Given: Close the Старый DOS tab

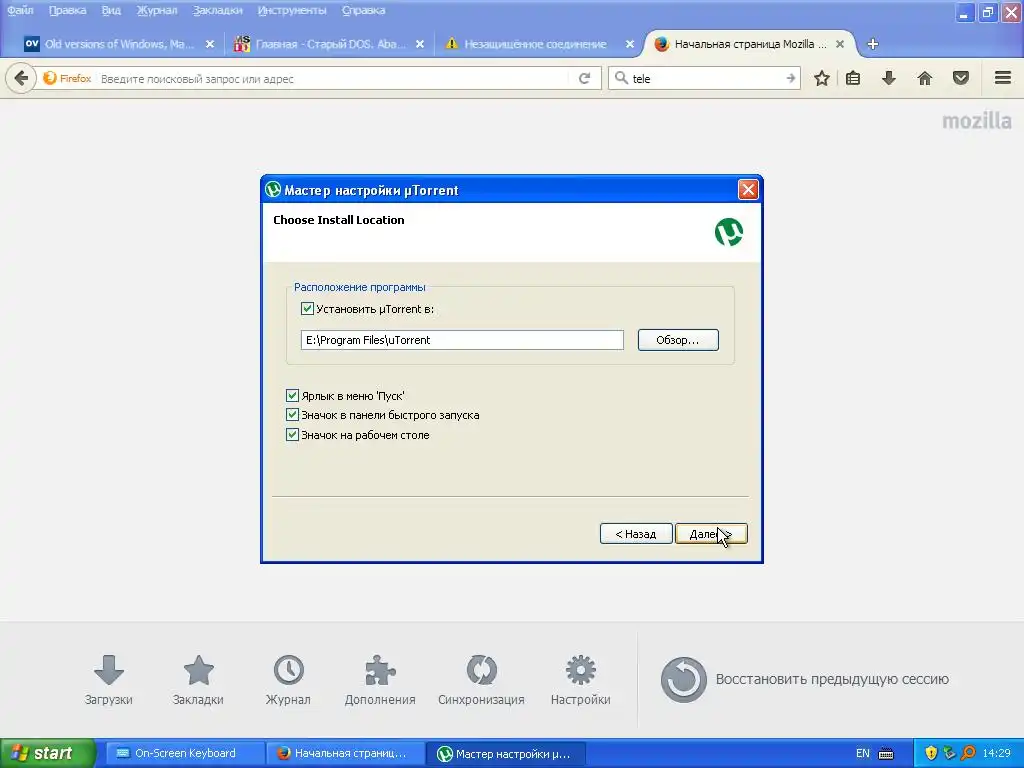Looking at the screenshot, I should (420, 44).
